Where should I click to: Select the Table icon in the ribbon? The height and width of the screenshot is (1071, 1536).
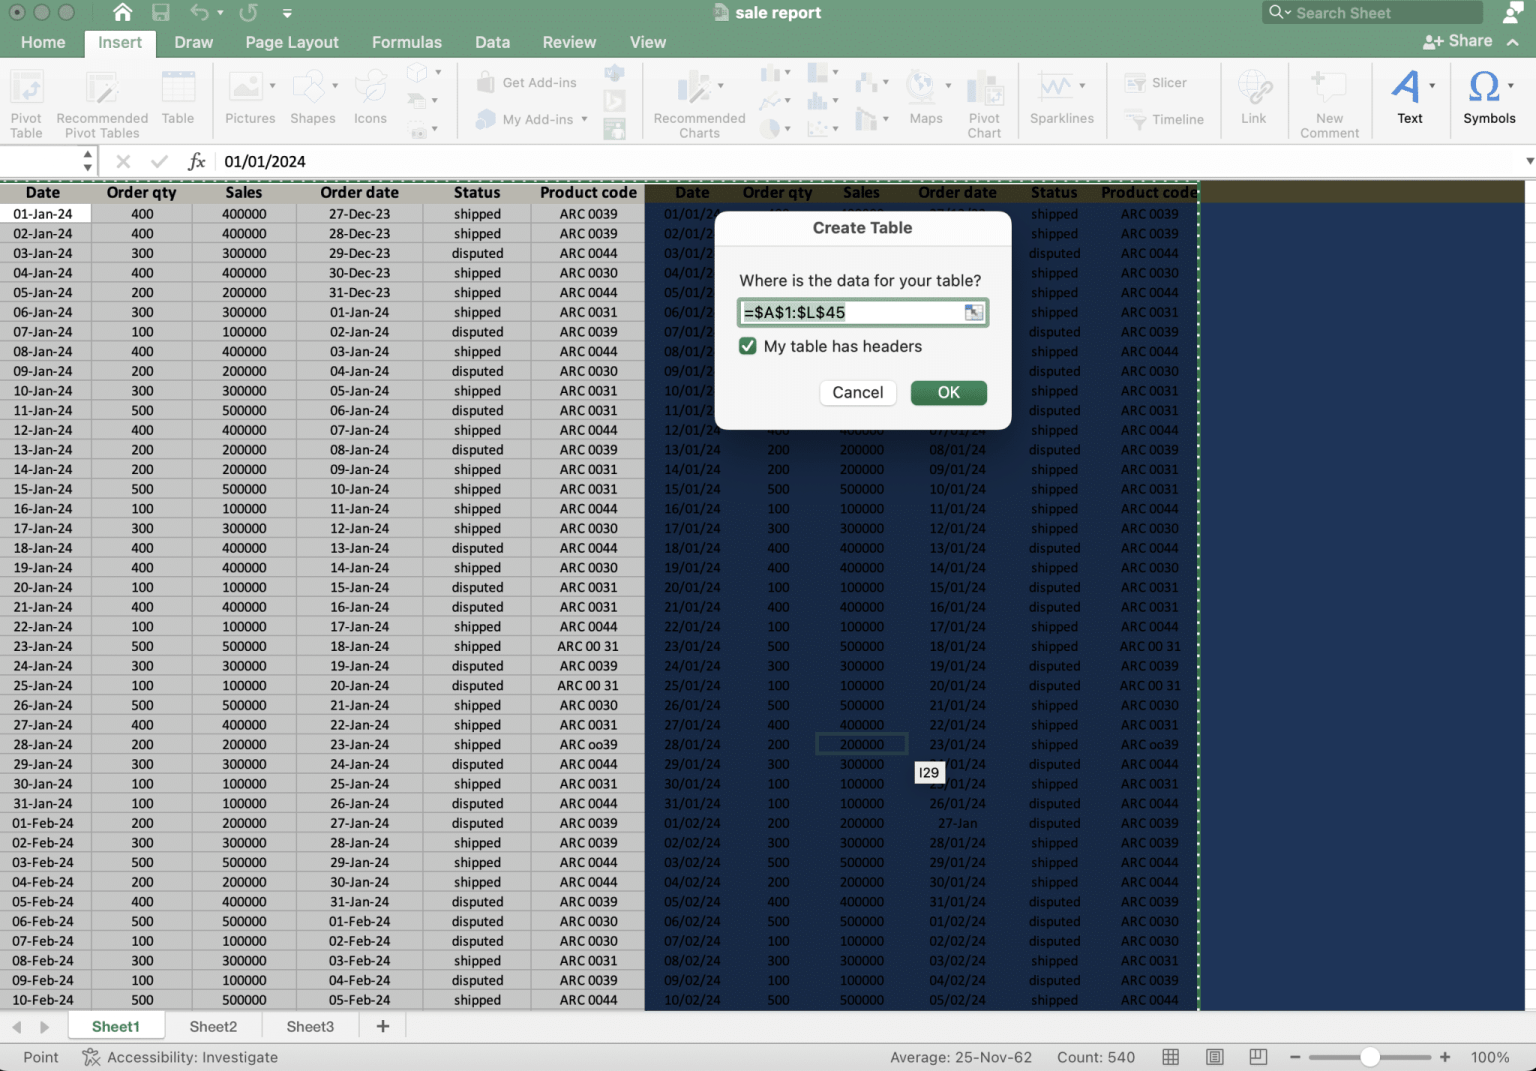pos(178,97)
